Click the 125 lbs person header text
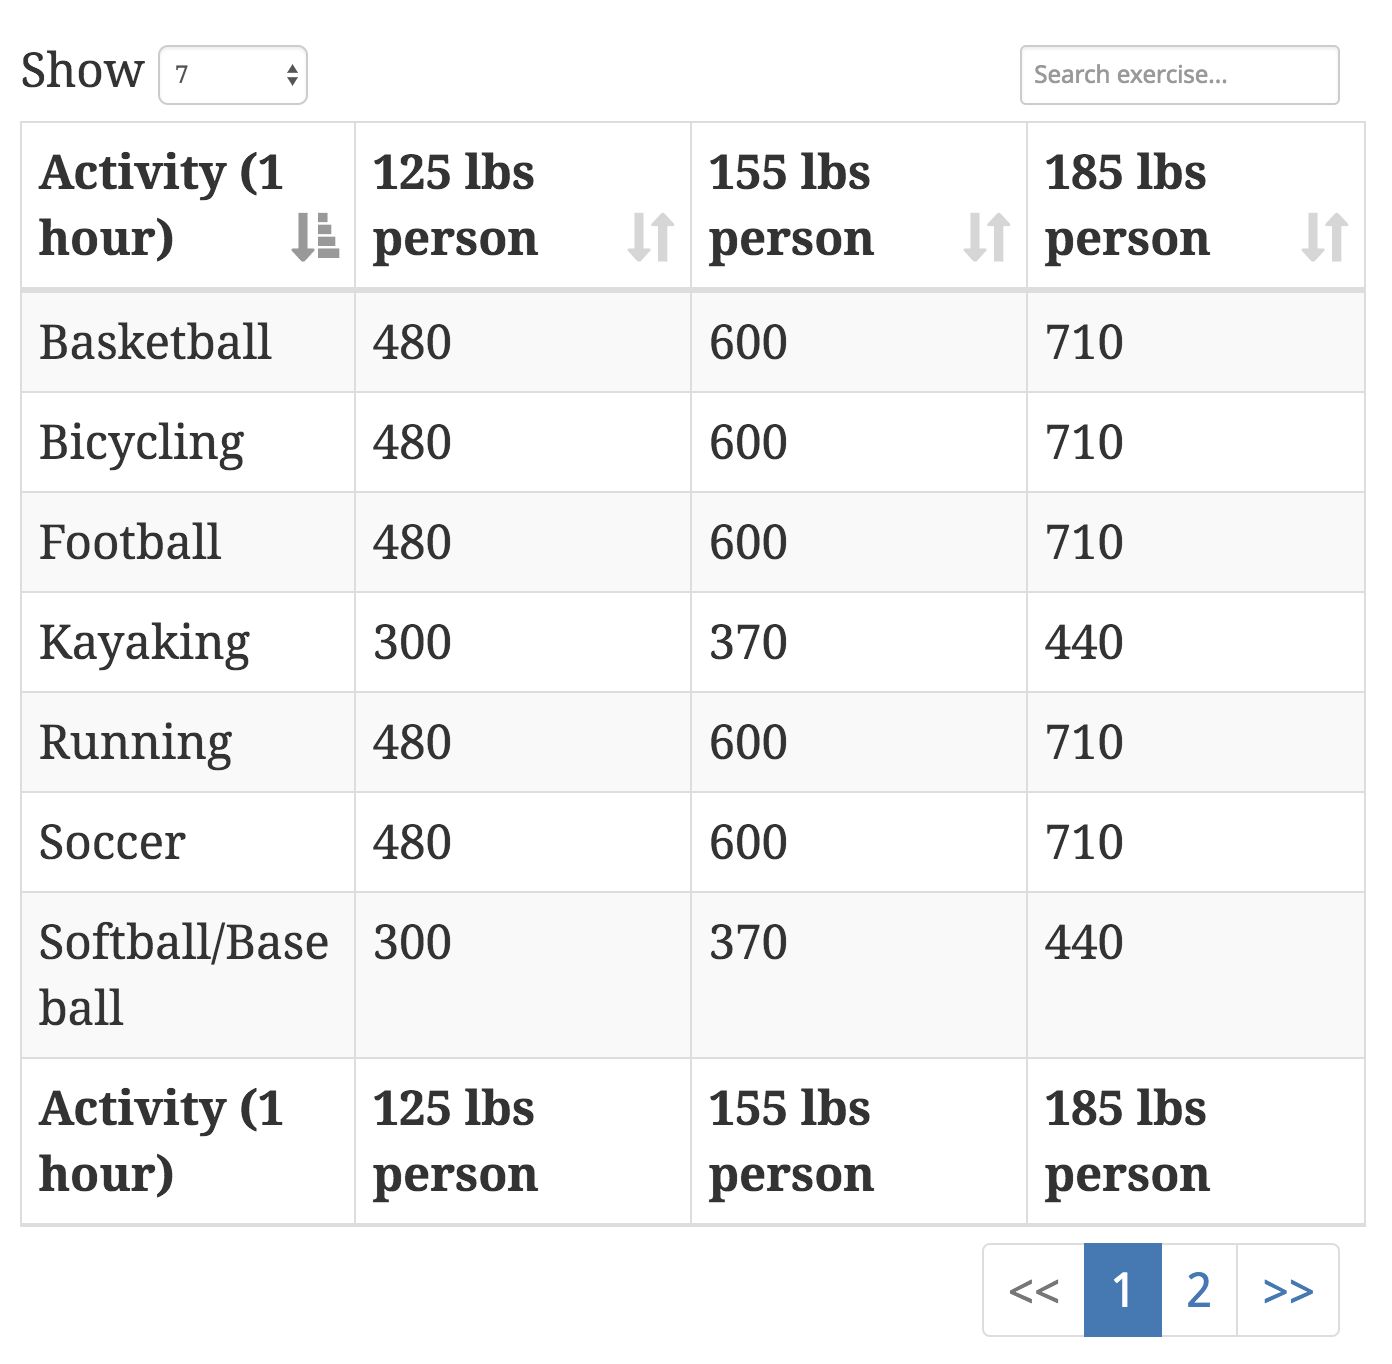Screen dimensions: 1392x1364 (x=455, y=205)
